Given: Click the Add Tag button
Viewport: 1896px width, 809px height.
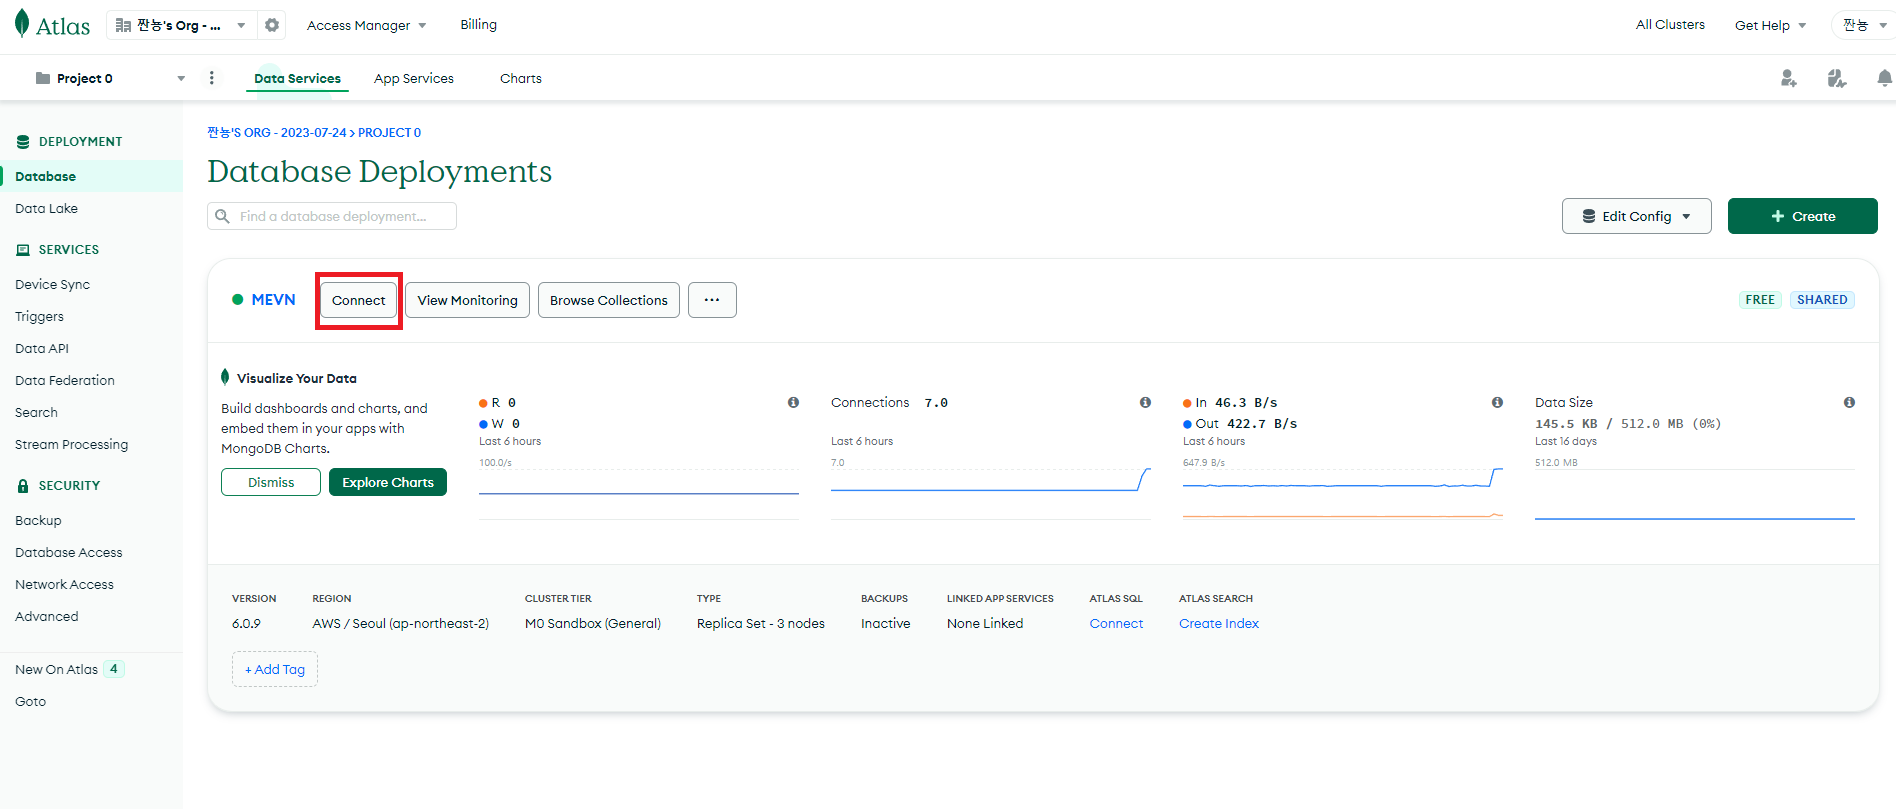Looking at the screenshot, I should click(275, 669).
